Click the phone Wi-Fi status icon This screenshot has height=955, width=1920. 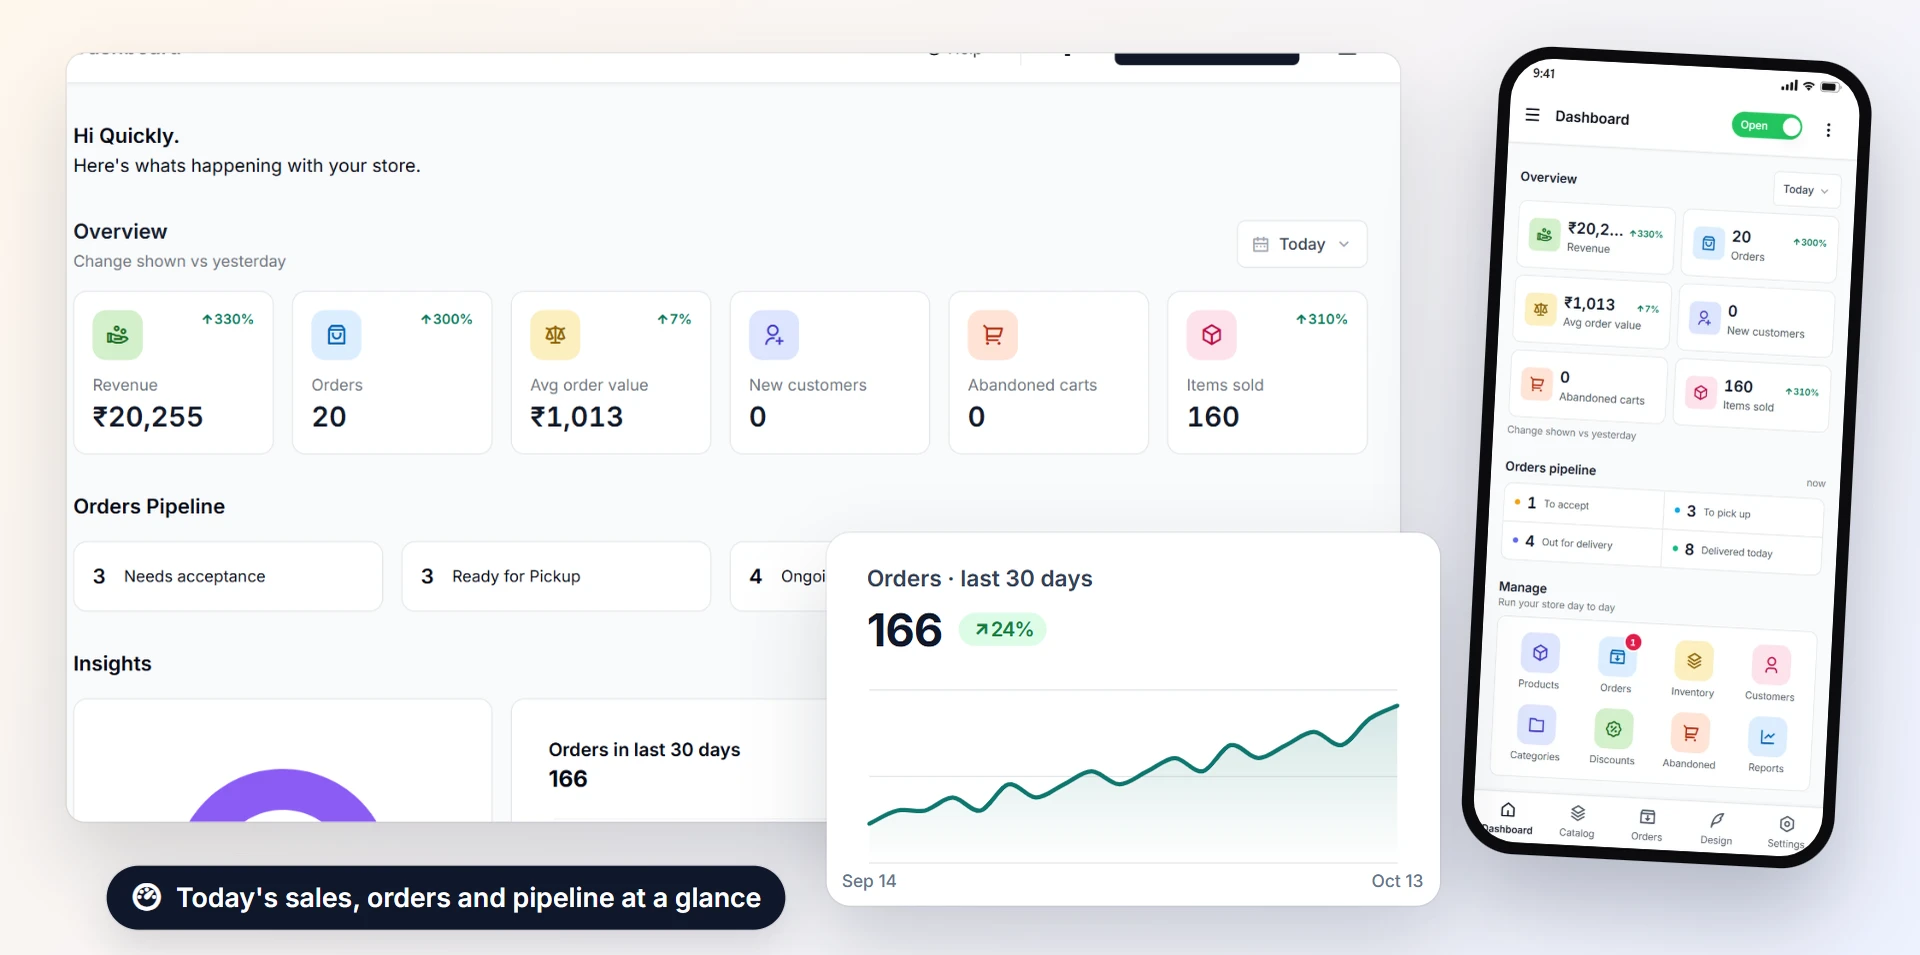tap(1809, 86)
